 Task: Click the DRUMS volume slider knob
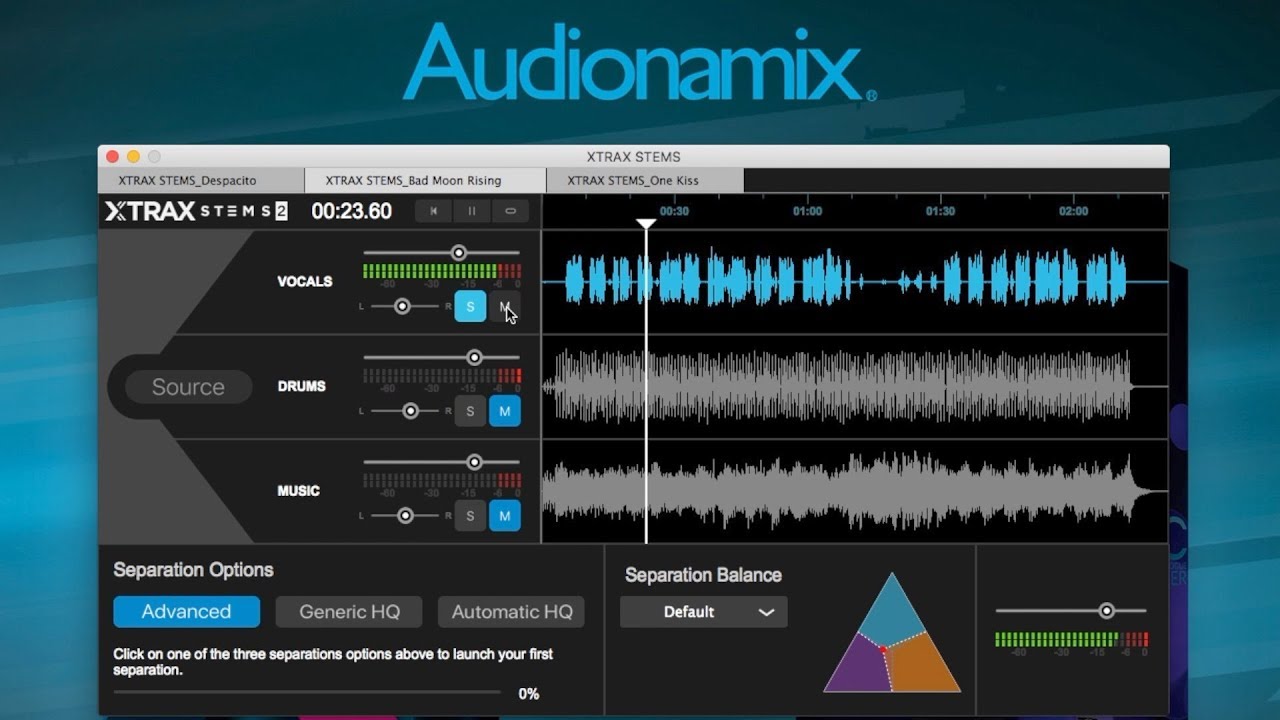click(475, 357)
